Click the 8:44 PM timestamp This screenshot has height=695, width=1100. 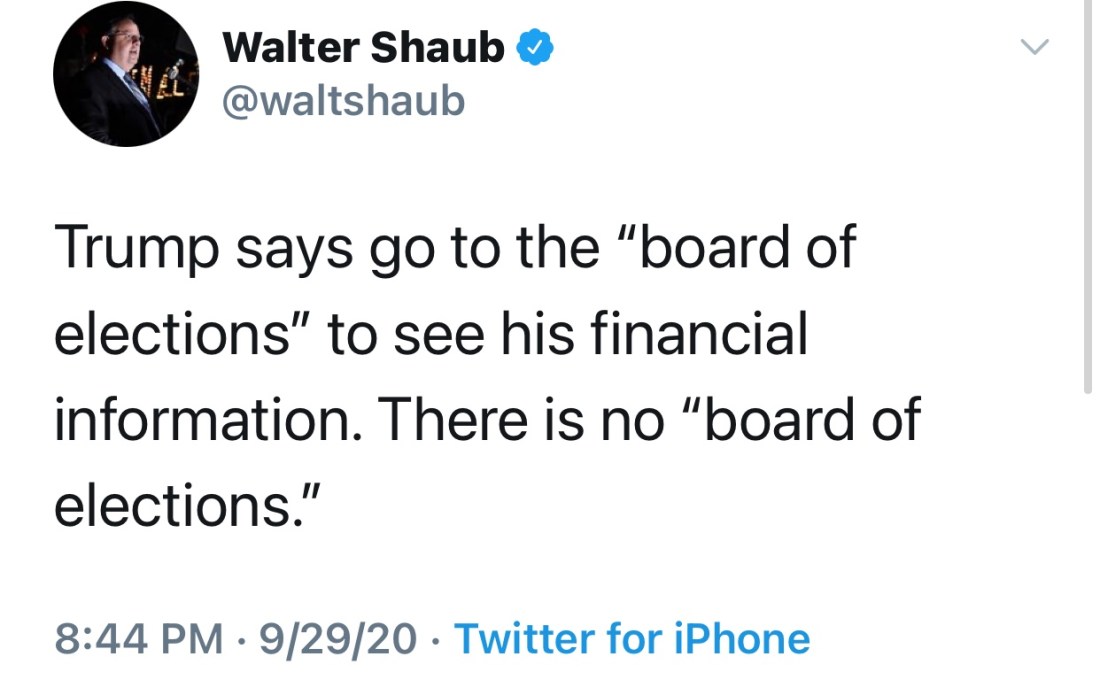[138, 638]
